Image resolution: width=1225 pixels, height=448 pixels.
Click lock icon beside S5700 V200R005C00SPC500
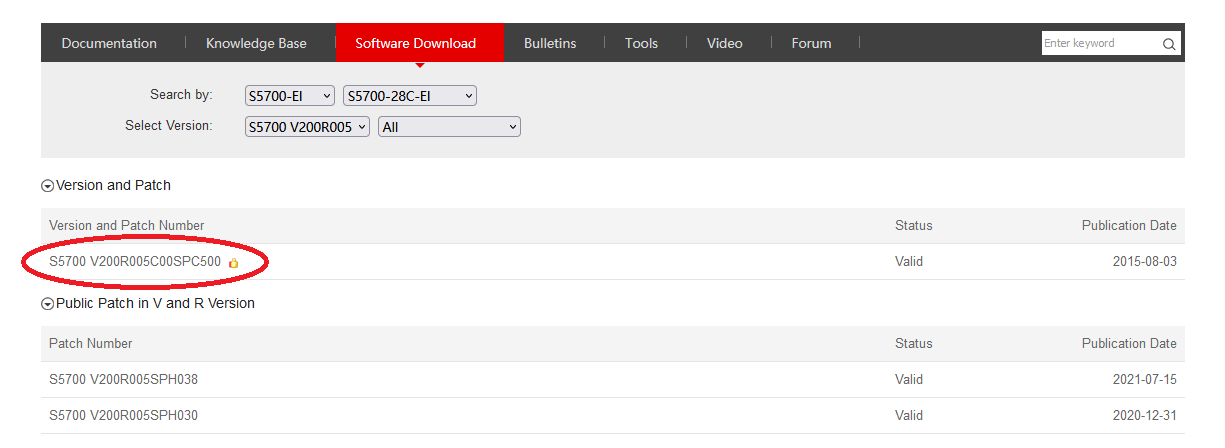[x=233, y=262]
